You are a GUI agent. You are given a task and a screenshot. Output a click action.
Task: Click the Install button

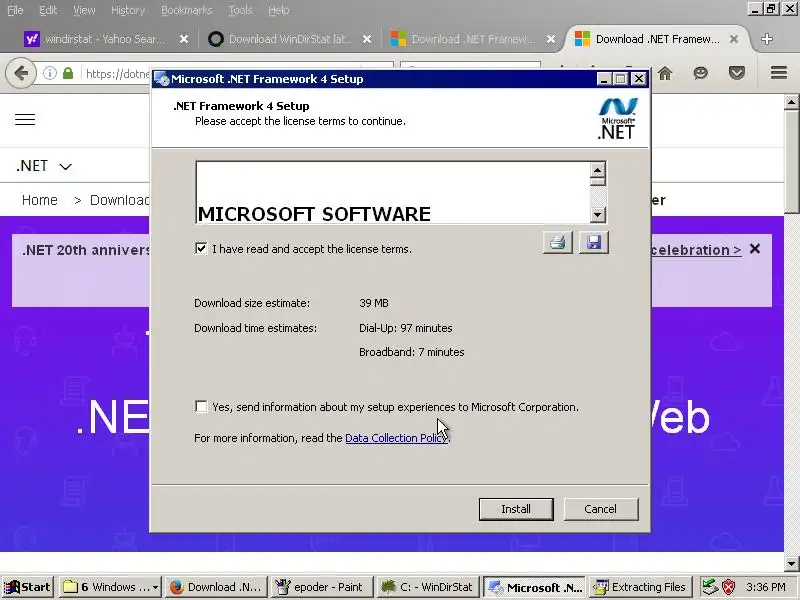(x=516, y=509)
